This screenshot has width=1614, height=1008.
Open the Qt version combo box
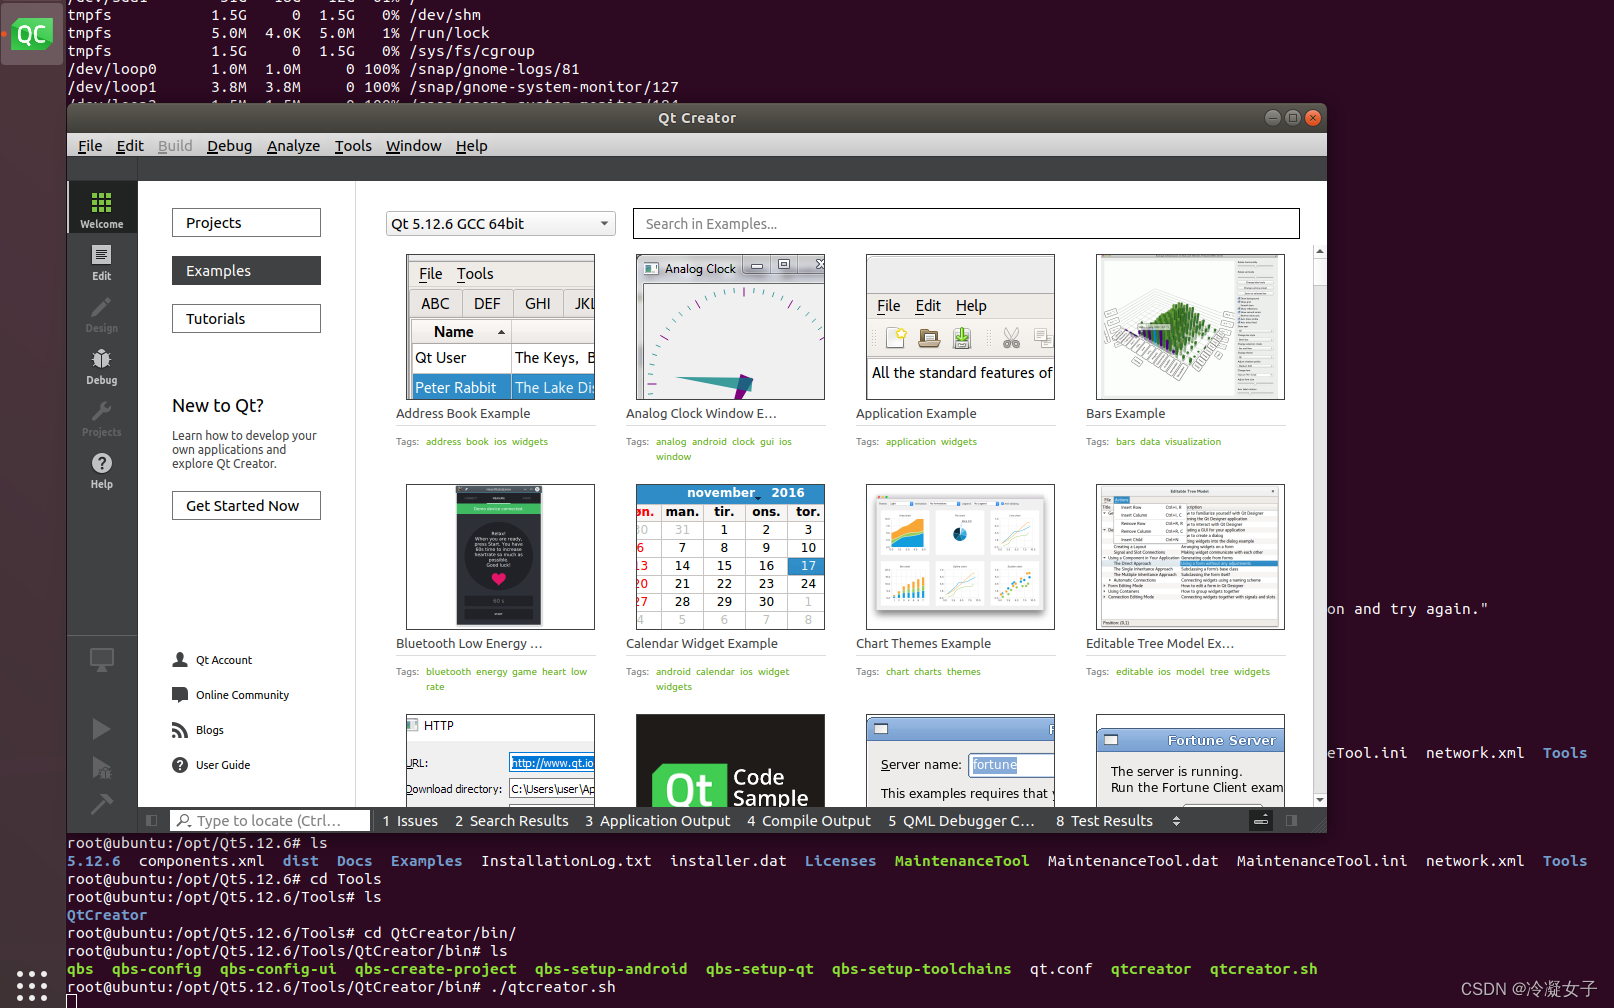pos(500,224)
